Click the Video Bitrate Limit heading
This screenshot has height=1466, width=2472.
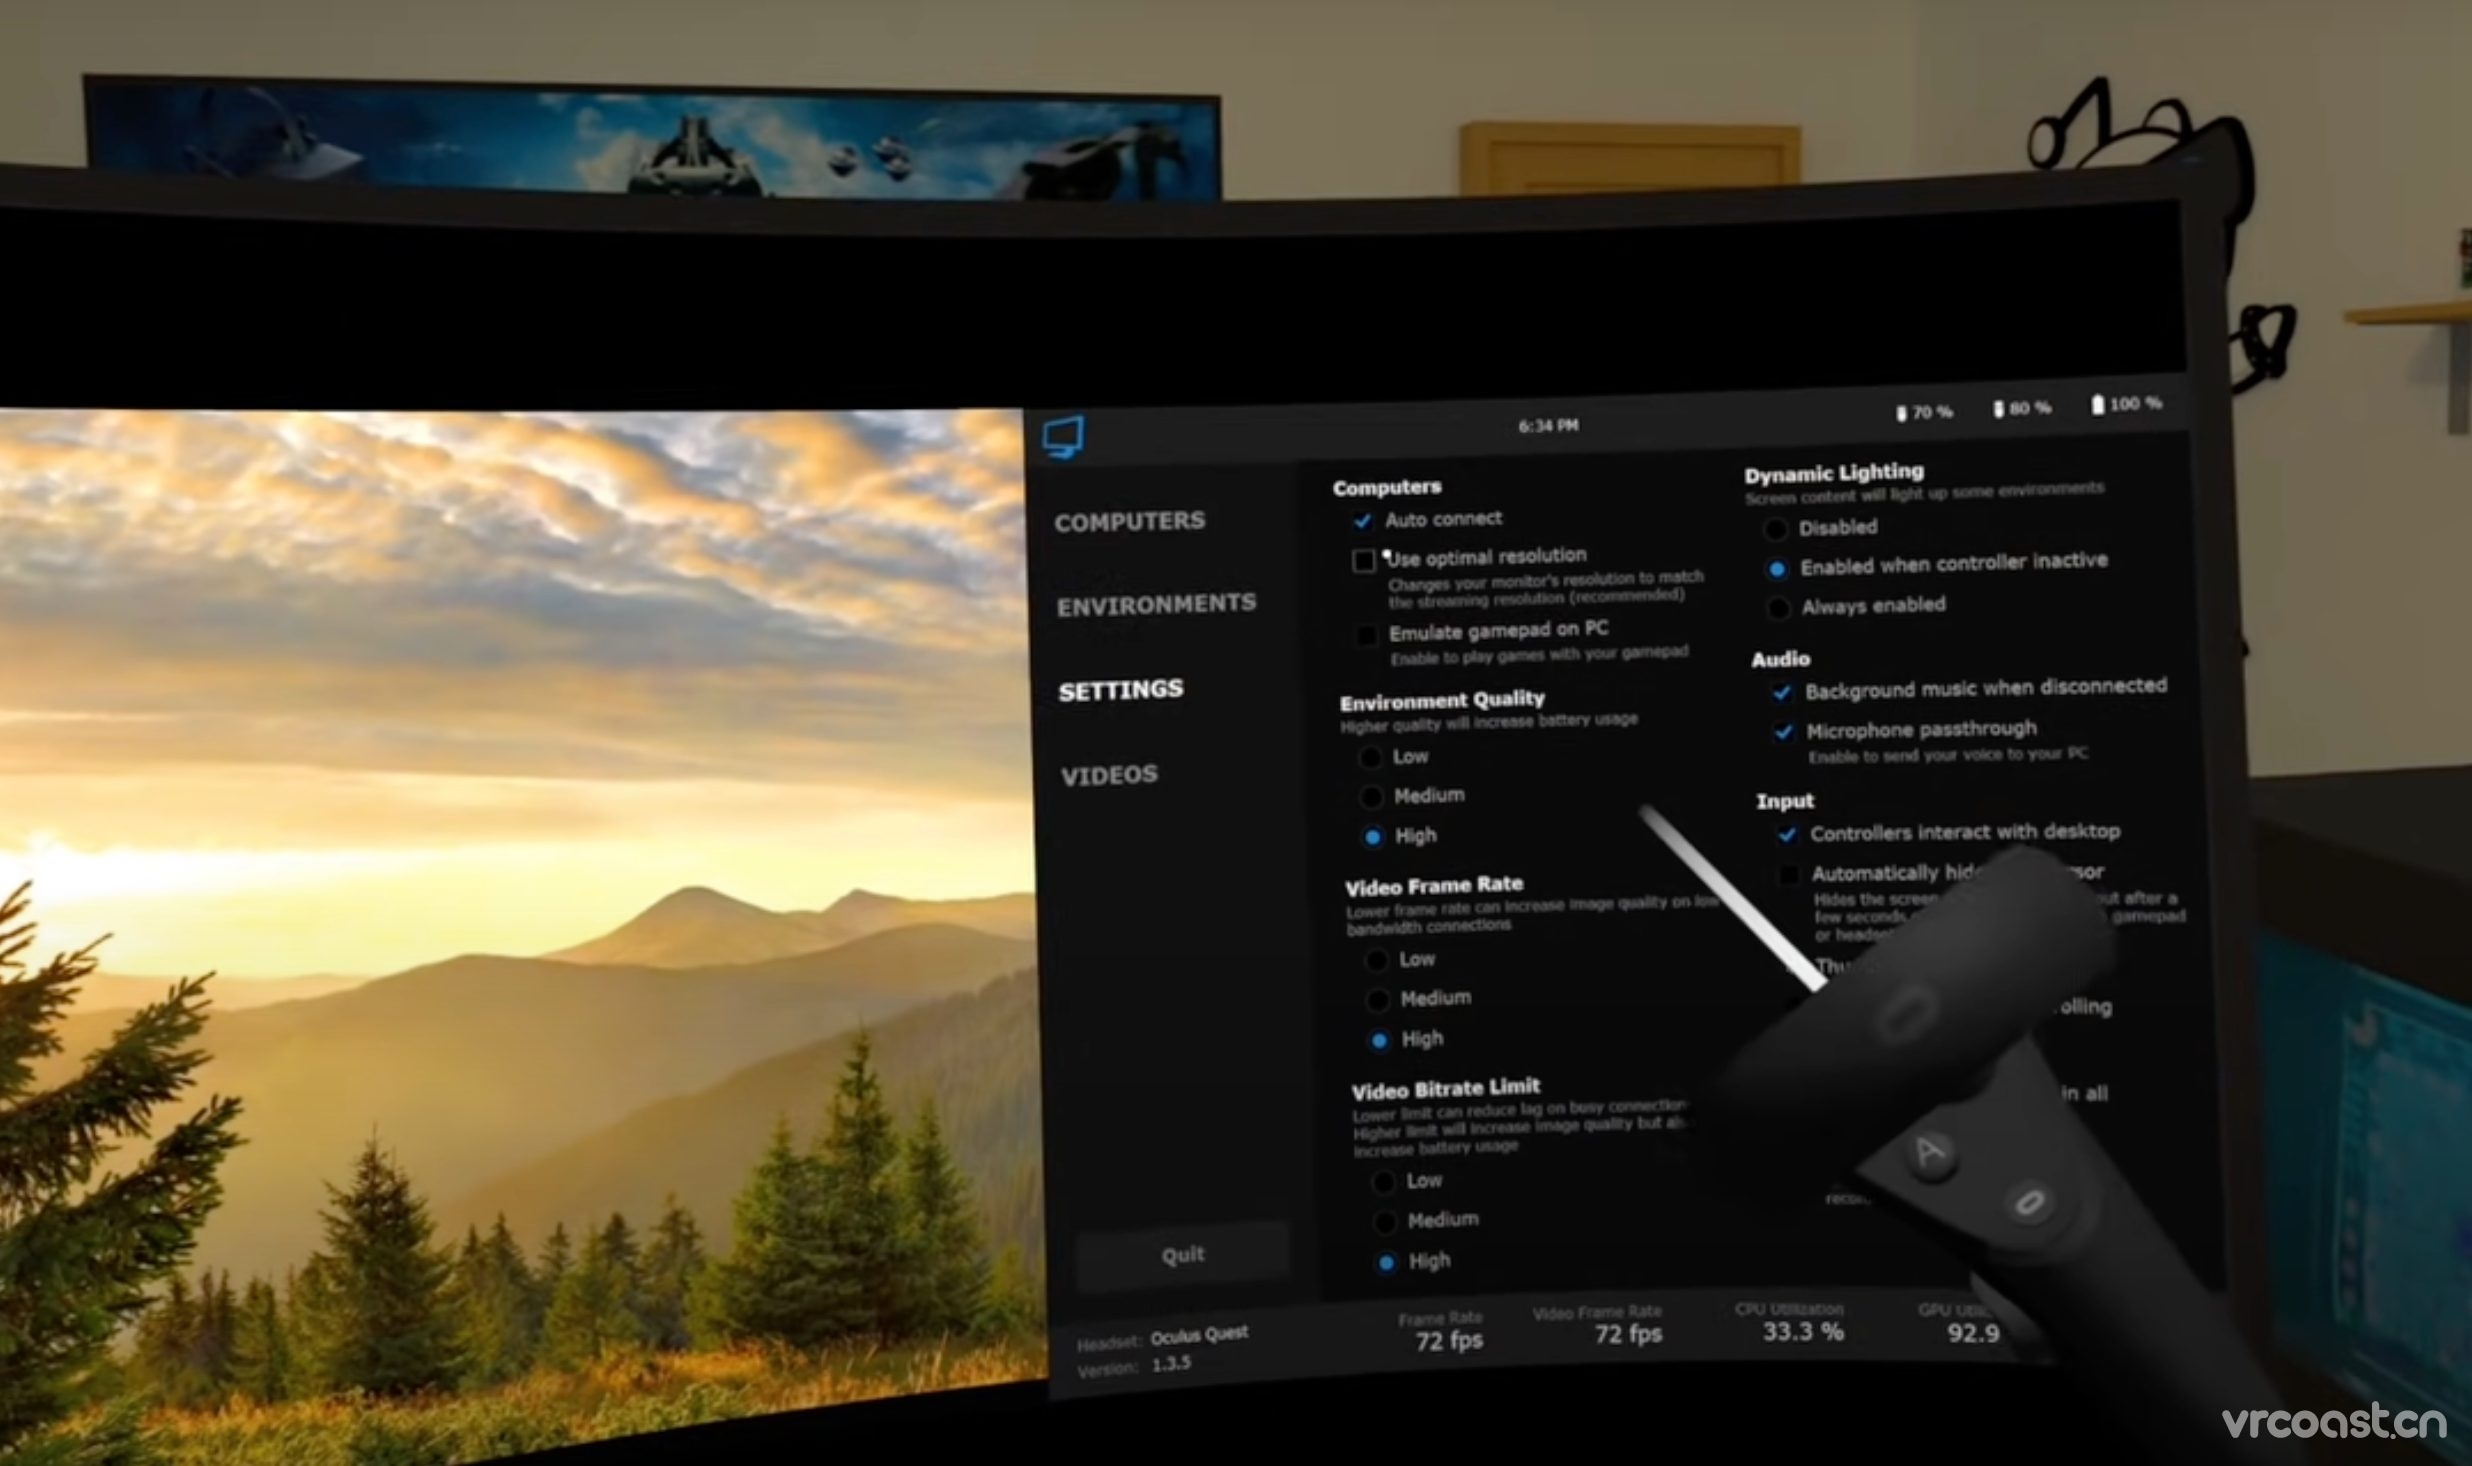point(1446,1089)
